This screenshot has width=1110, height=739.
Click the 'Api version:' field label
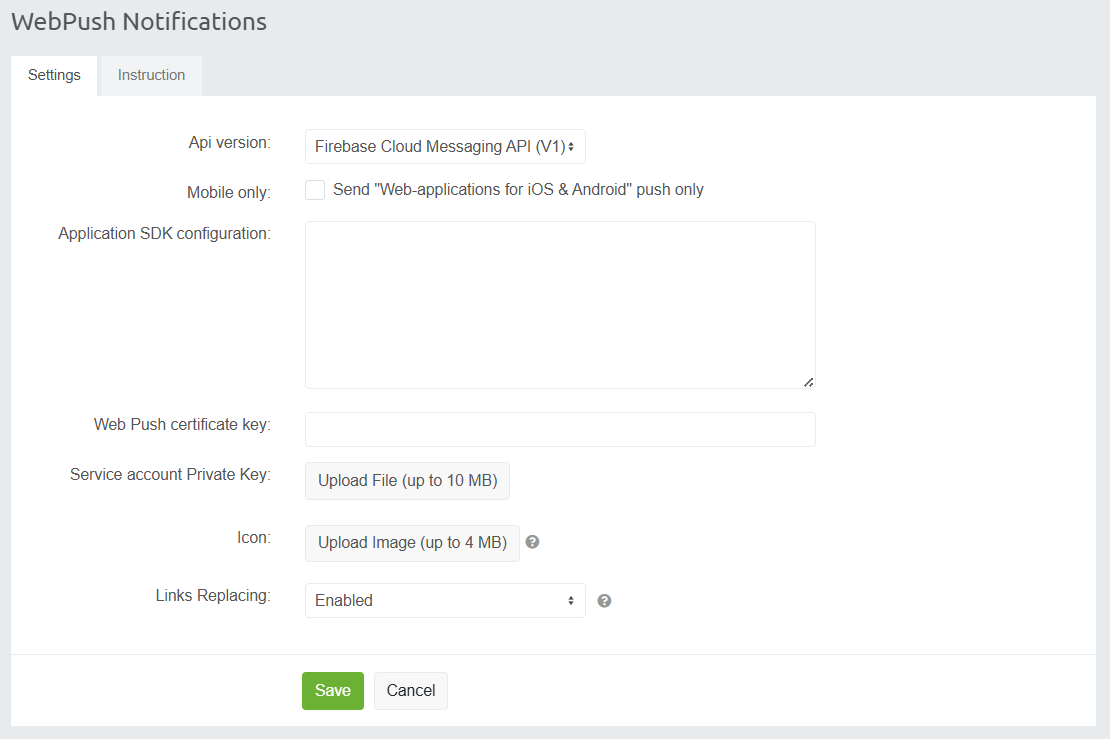click(229, 143)
